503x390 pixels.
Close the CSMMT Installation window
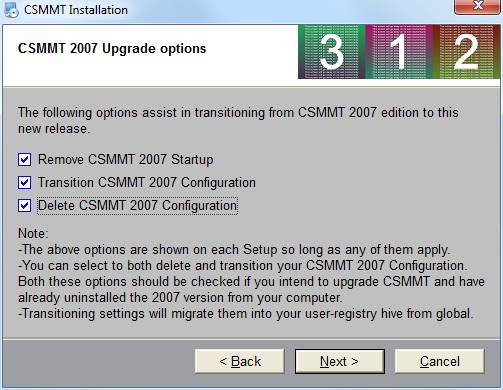pos(478,6)
